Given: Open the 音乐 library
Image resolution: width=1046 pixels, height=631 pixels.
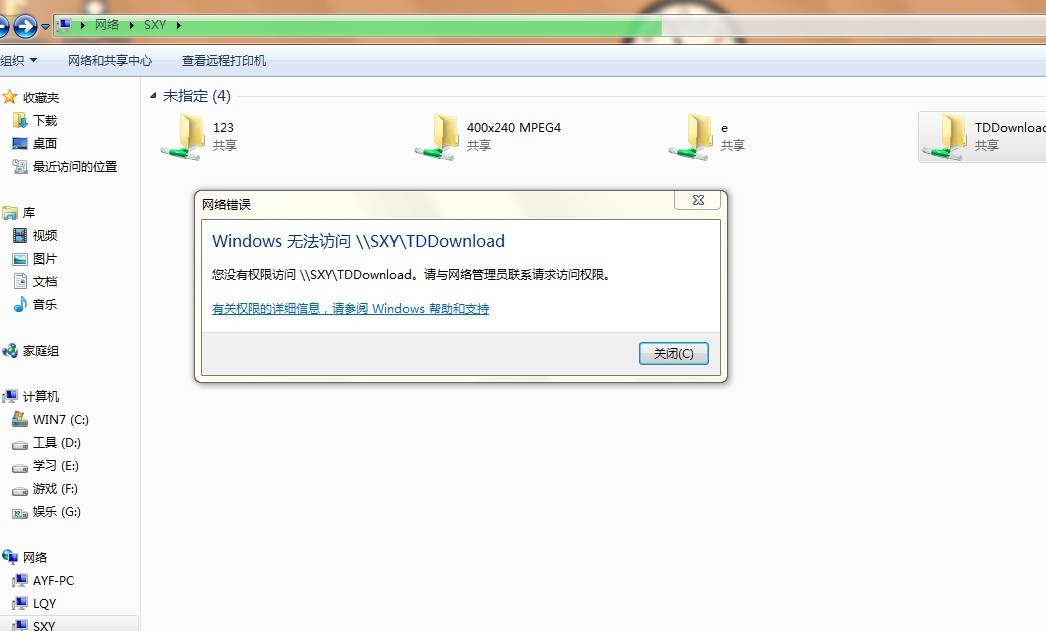Looking at the screenshot, I should (x=45, y=305).
